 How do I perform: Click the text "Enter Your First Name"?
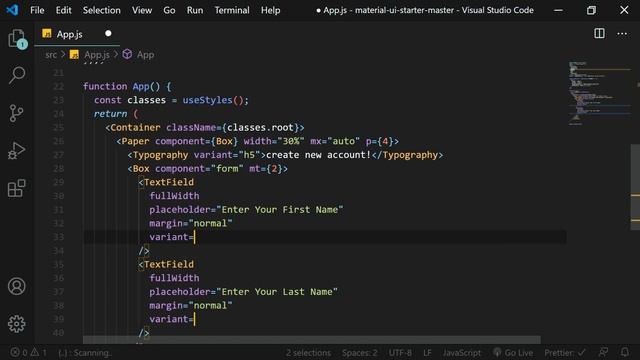point(280,209)
